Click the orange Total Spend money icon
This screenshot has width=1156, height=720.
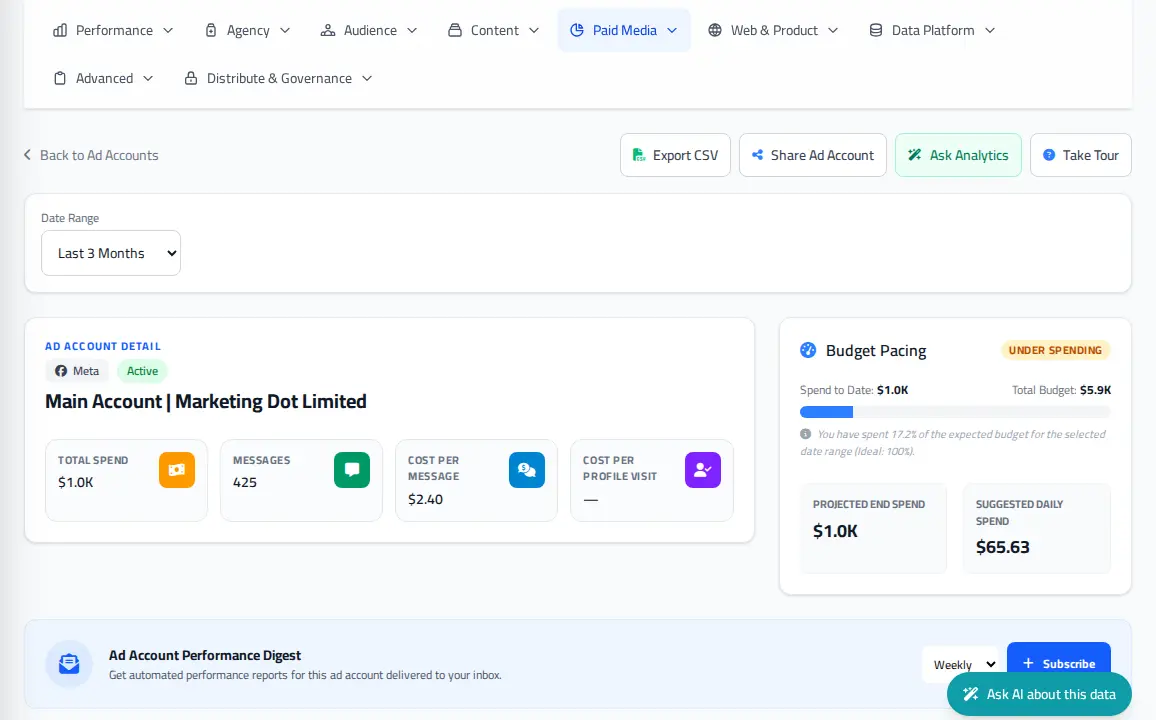[x=177, y=470]
